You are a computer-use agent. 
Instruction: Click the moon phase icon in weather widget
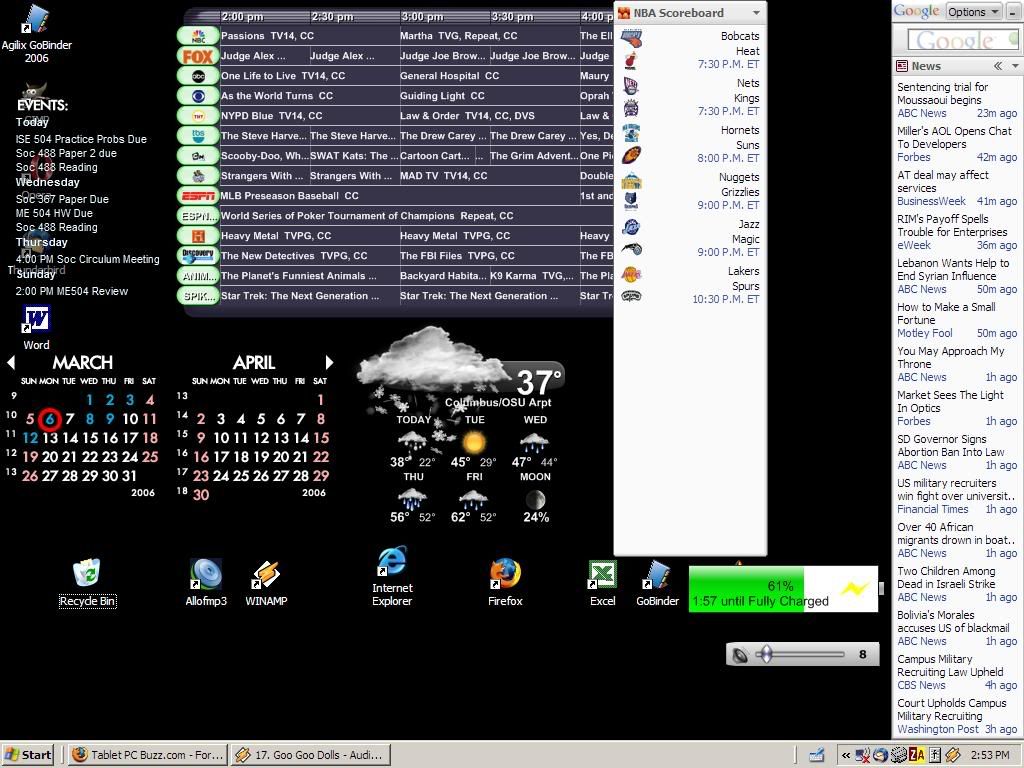point(536,500)
